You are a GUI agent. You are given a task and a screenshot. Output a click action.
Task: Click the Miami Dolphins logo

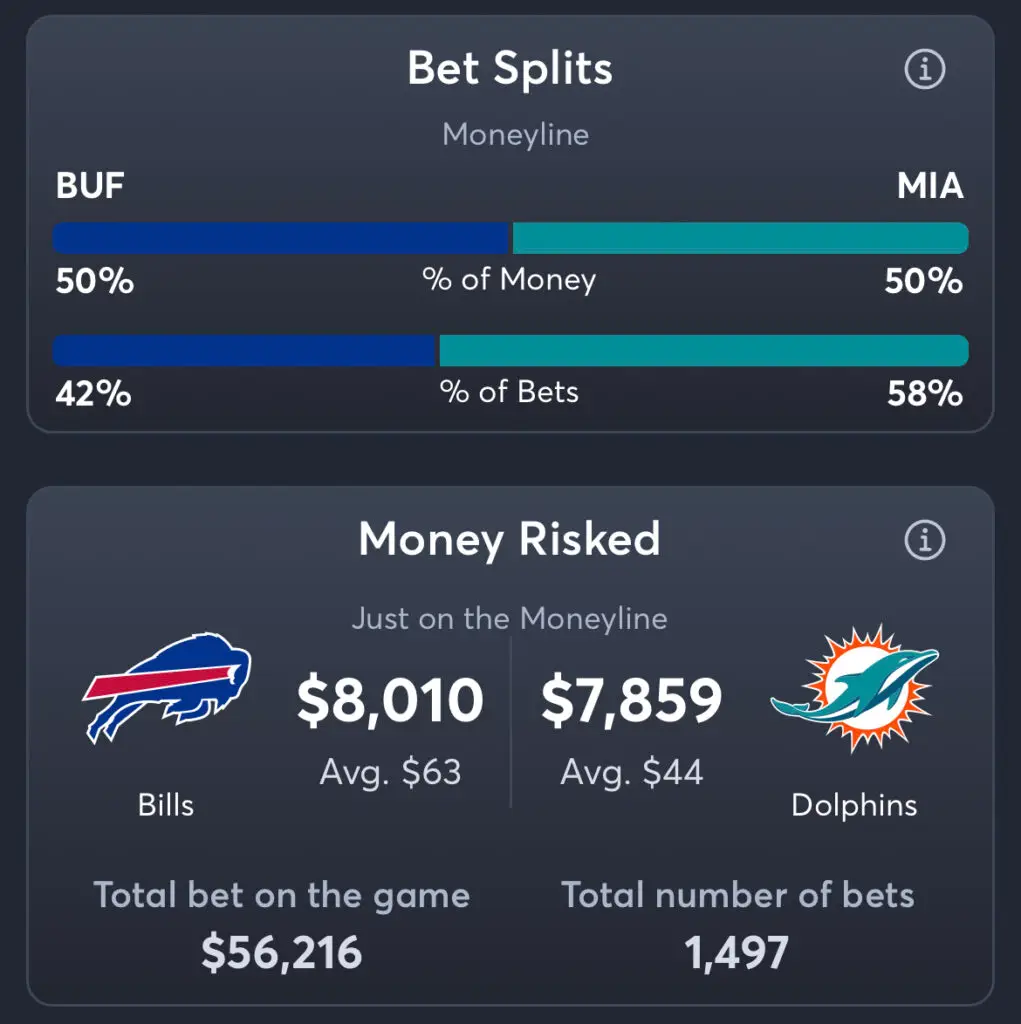(x=854, y=688)
